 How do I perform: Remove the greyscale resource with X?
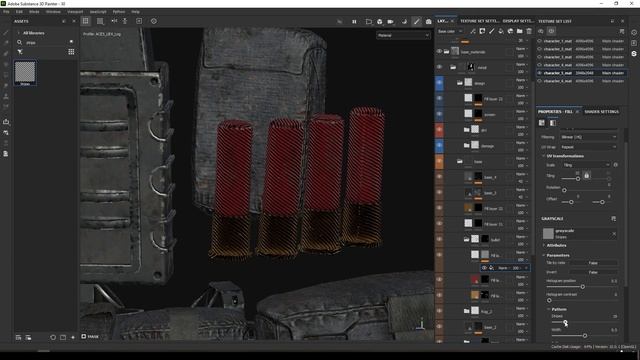614,234
